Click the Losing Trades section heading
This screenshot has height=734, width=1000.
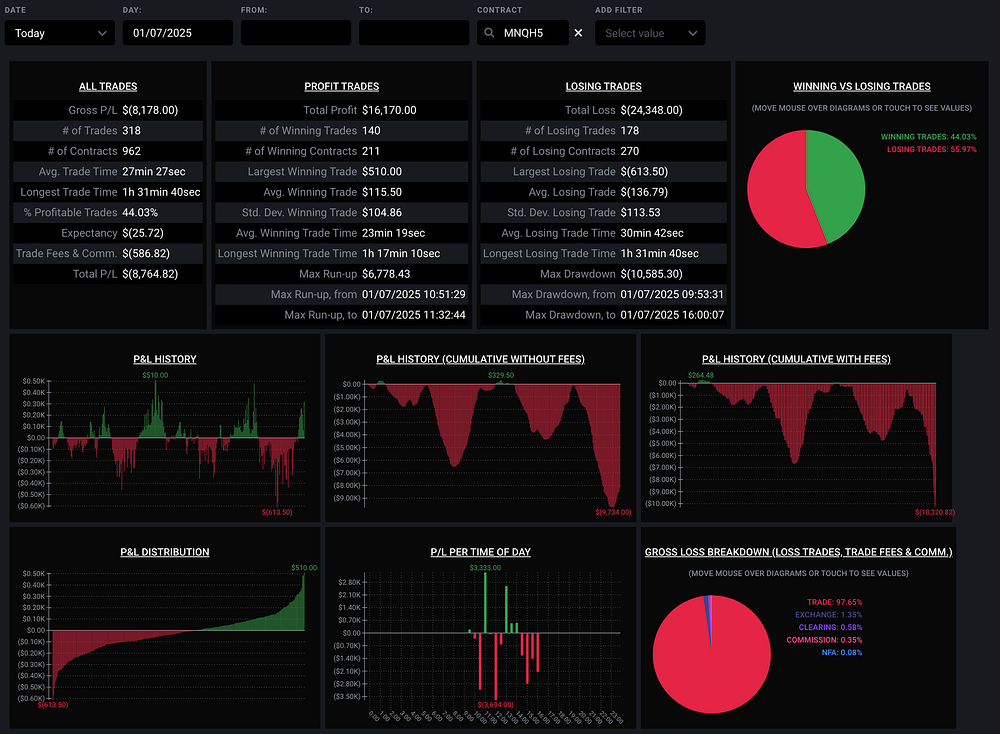coord(603,86)
